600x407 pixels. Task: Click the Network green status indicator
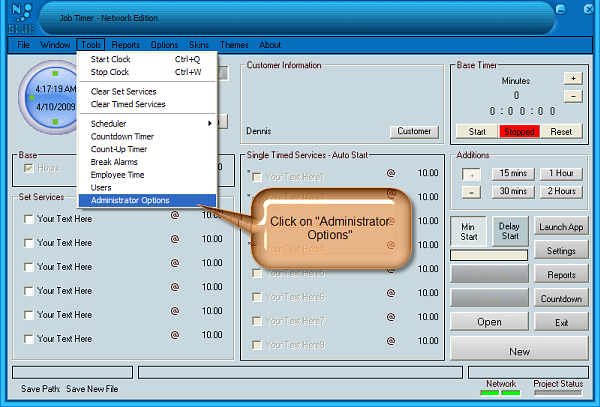tap(500, 393)
